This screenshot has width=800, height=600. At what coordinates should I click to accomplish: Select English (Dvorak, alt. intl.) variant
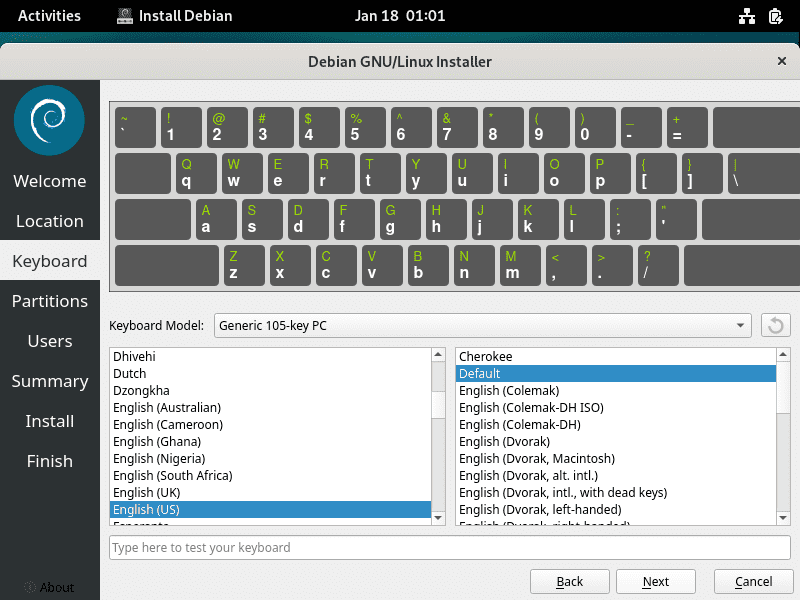616,476
